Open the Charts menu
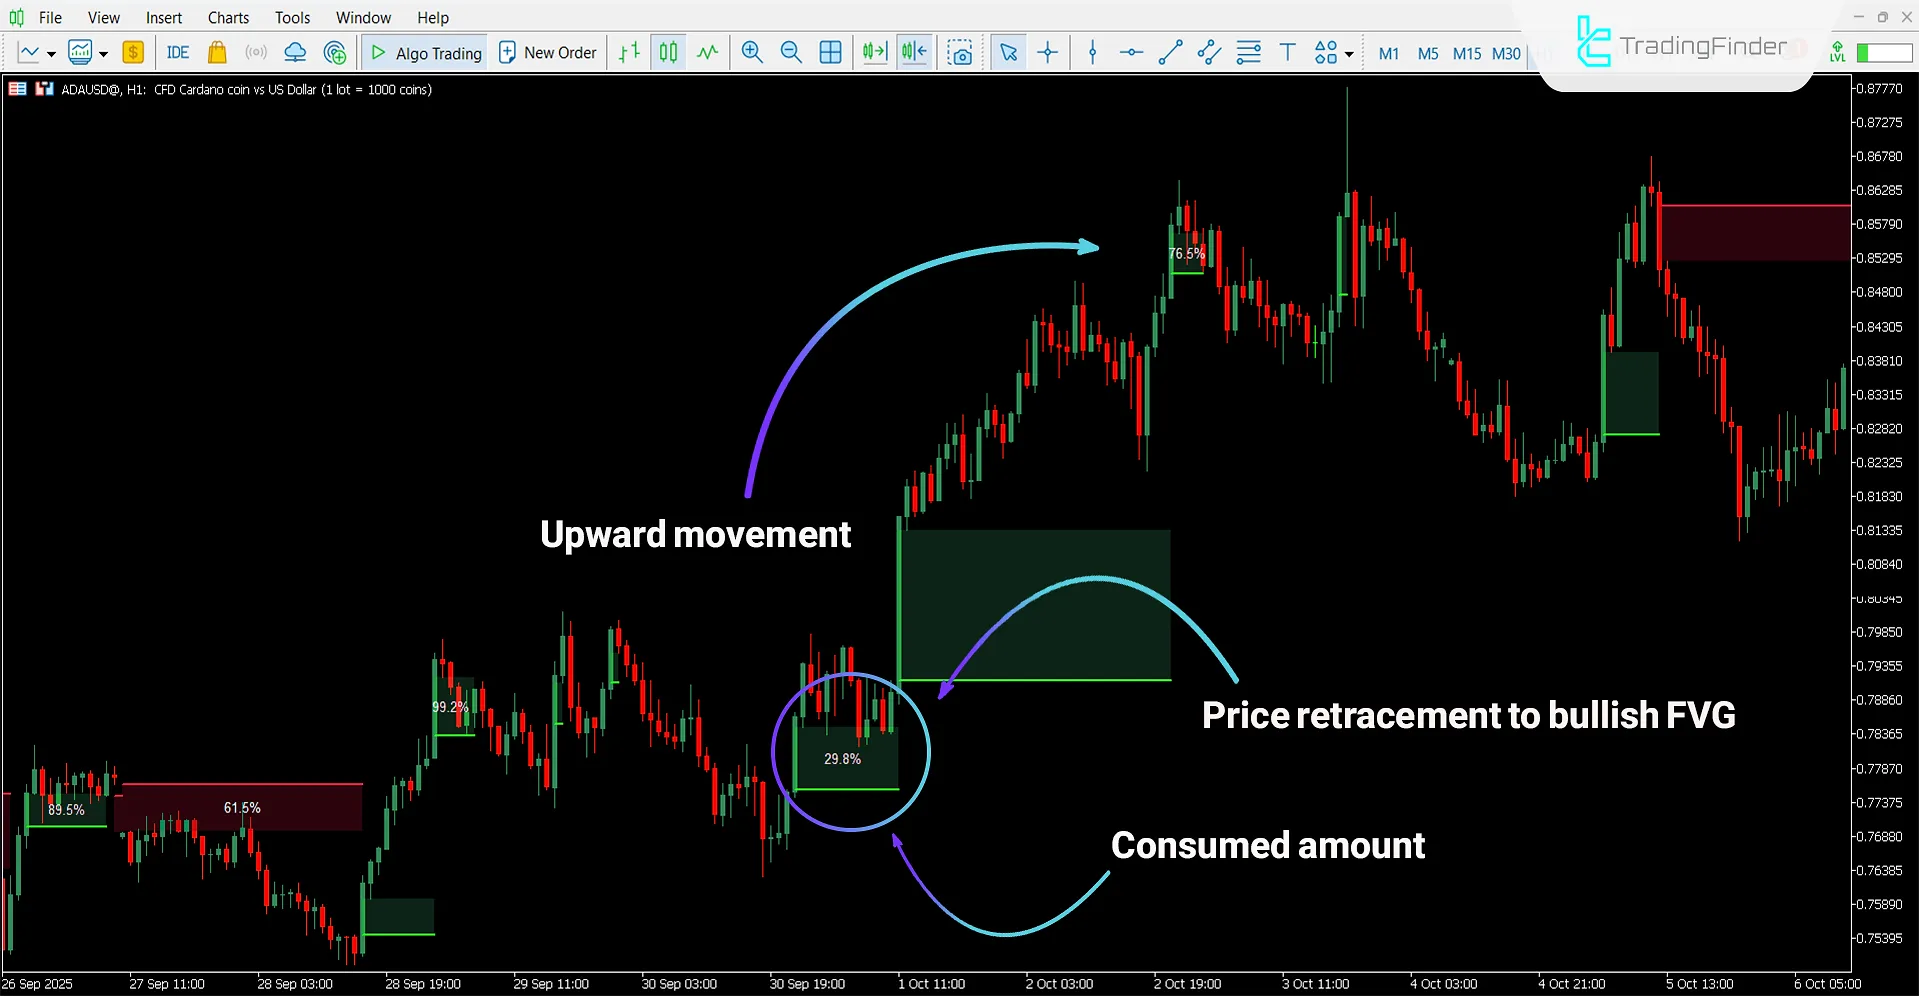Viewport: 1919px width, 996px height. pos(228,17)
